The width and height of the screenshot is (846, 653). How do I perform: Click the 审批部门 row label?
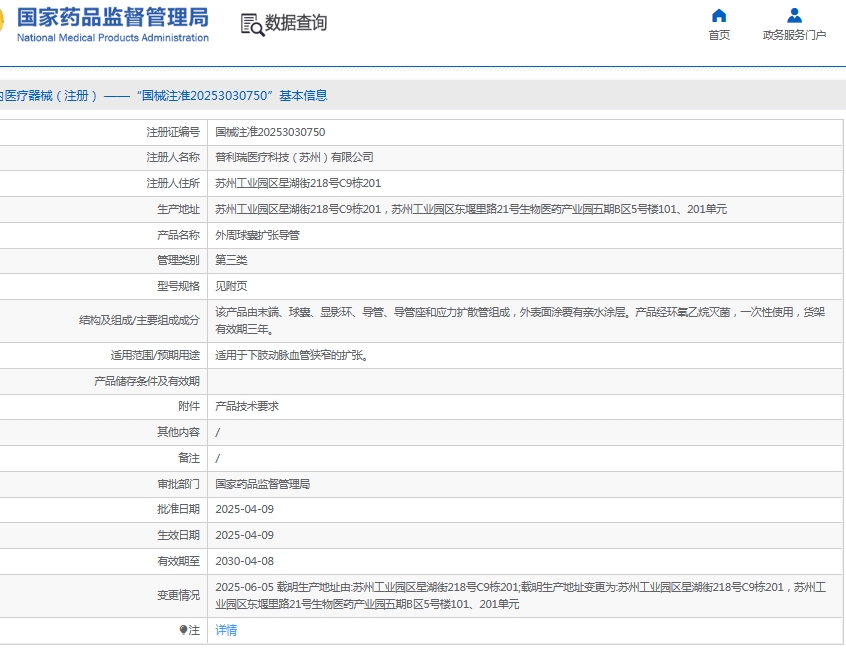click(x=178, y=484)
